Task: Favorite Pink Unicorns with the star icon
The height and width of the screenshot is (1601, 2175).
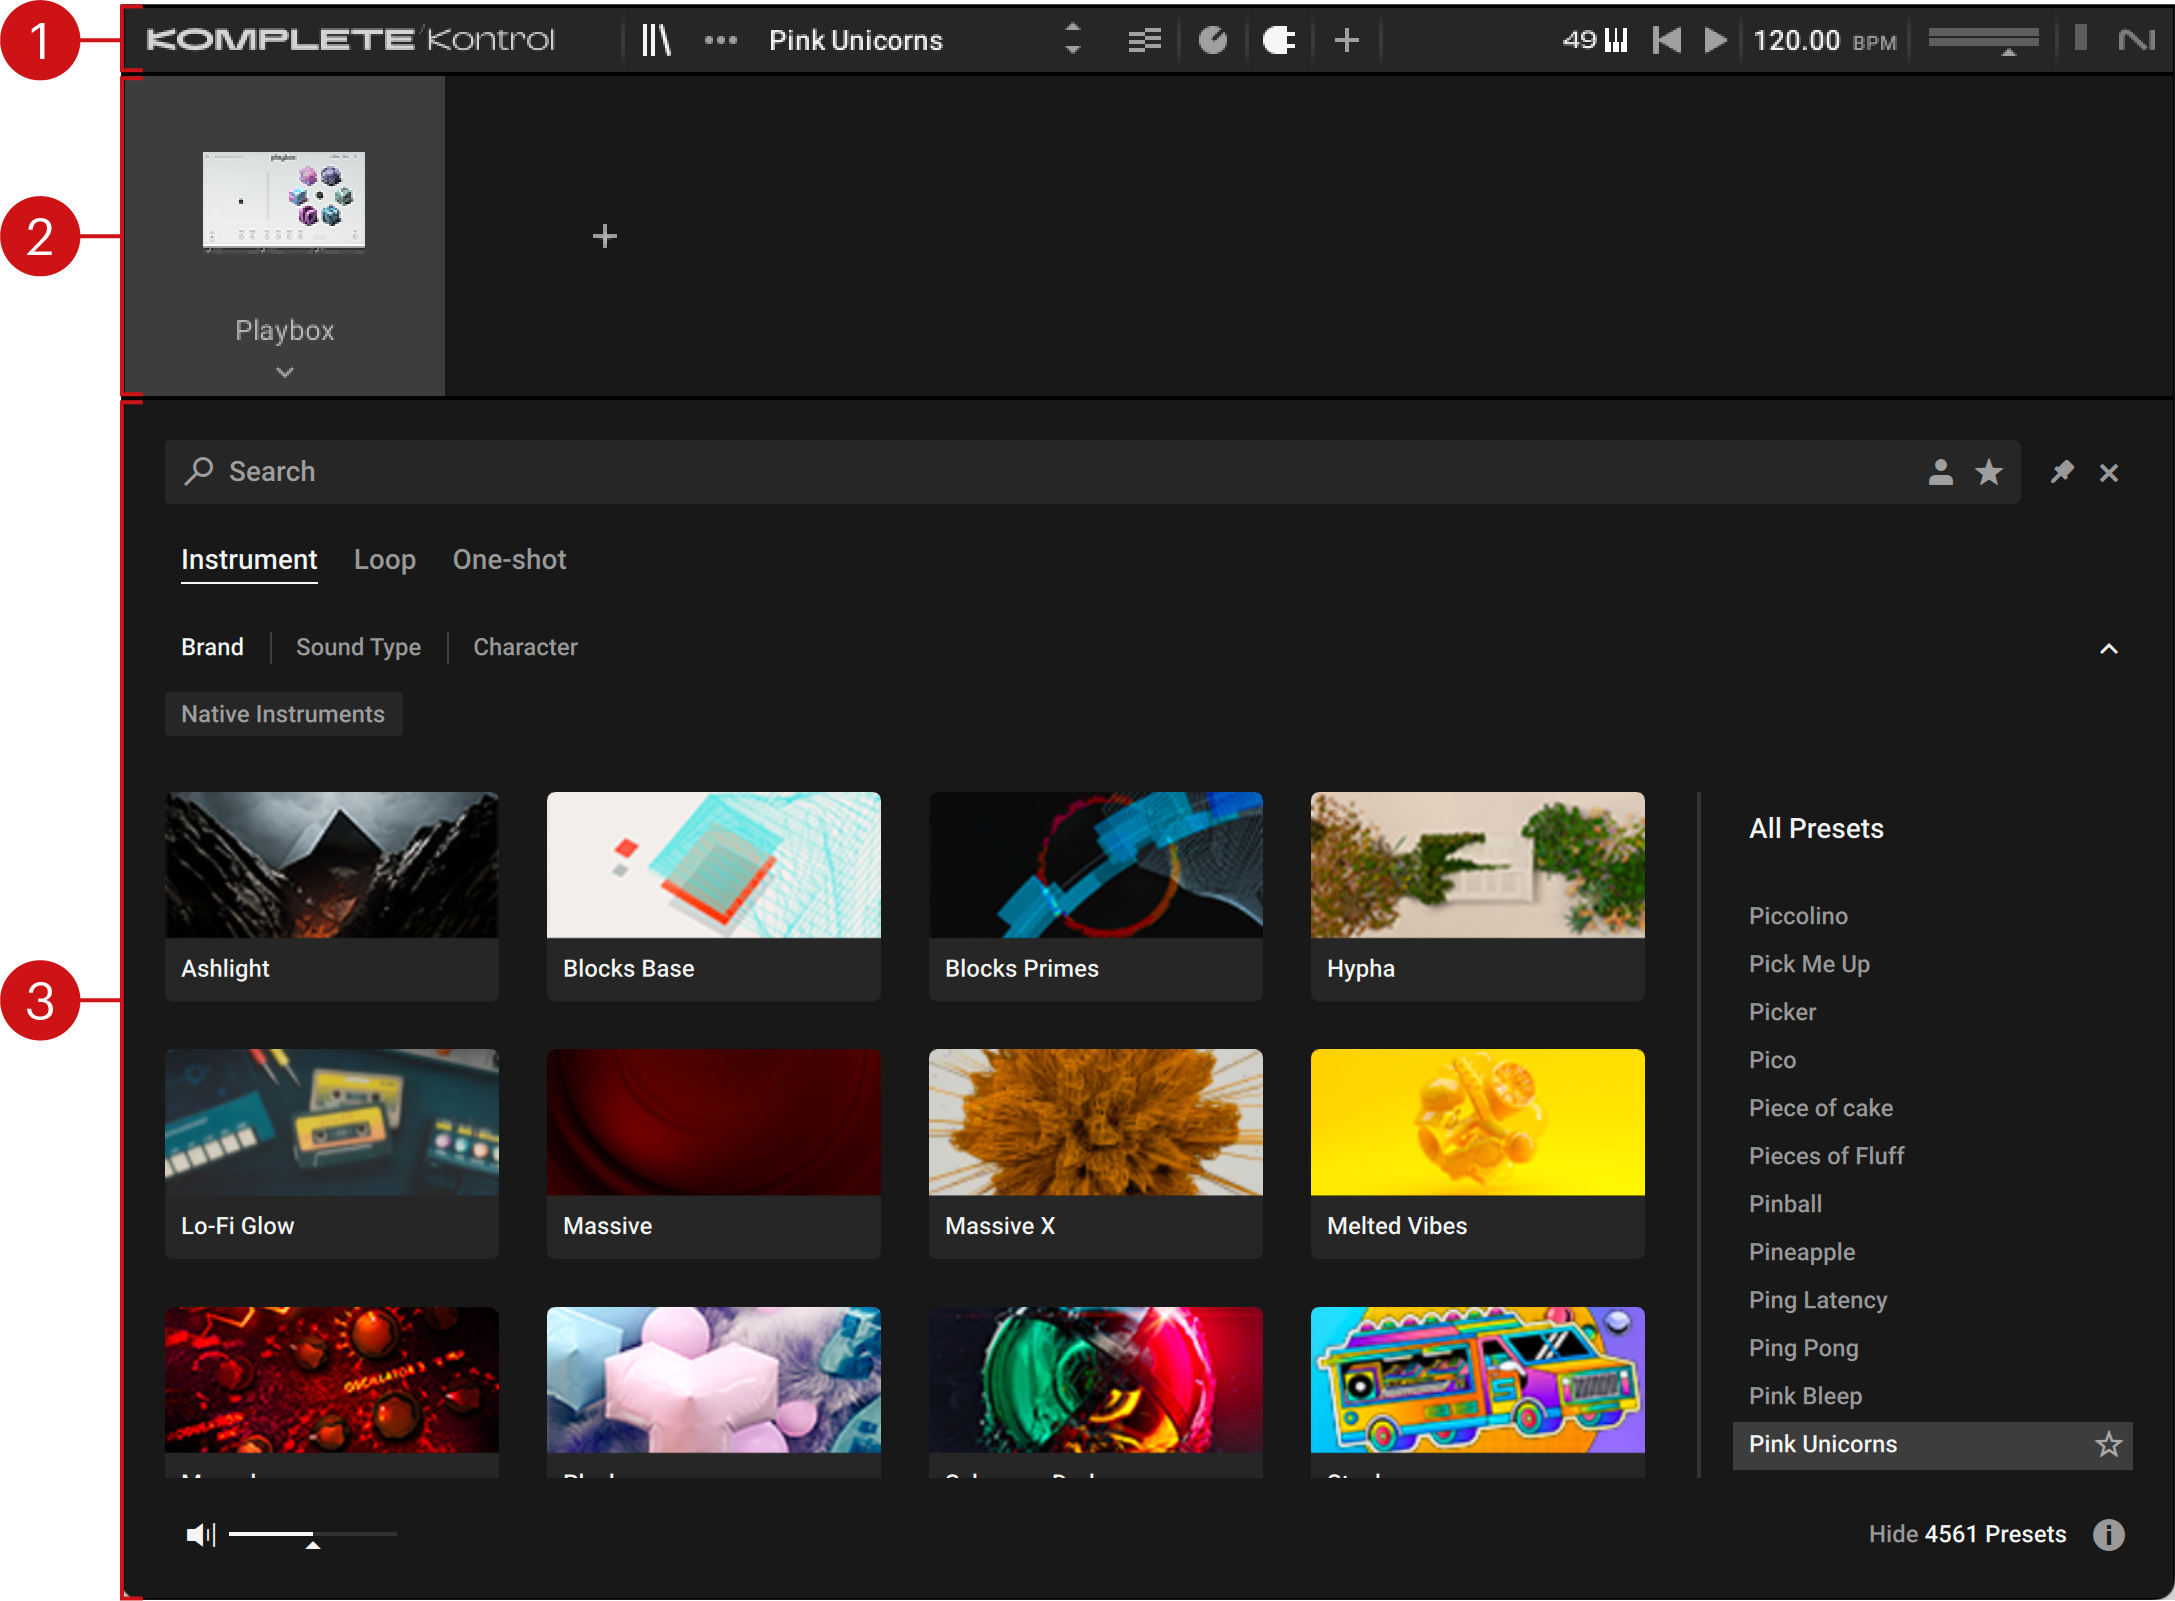Action: pyautogui.click(x=2109, y=1445)
